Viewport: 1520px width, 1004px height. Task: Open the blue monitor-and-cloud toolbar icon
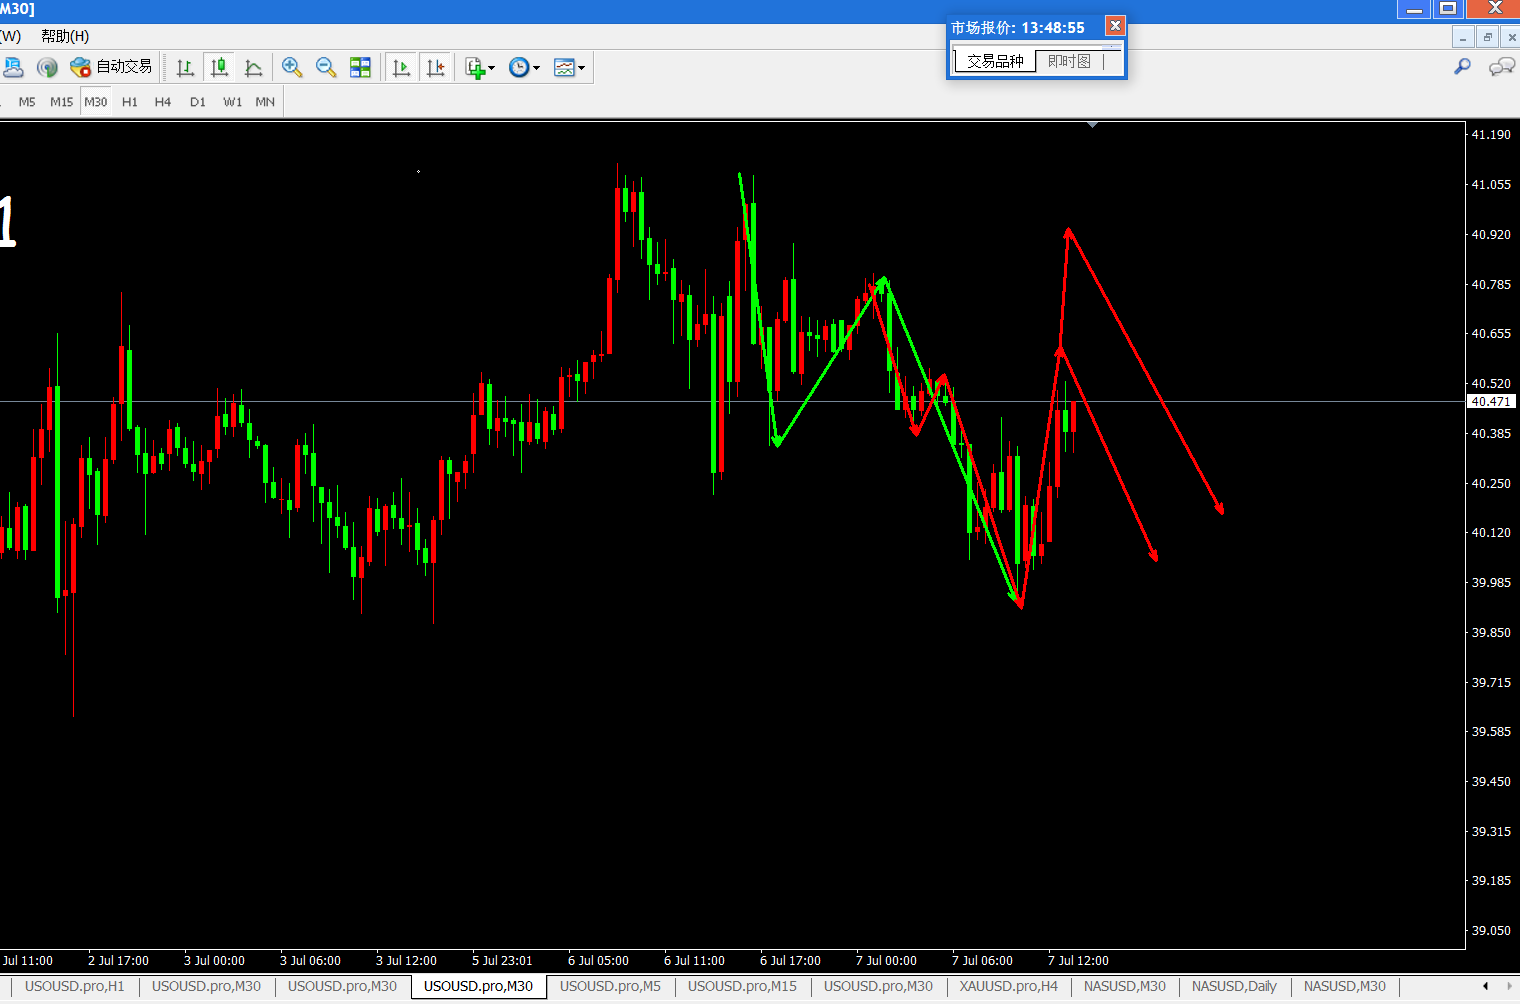click(x=13, y=67)
